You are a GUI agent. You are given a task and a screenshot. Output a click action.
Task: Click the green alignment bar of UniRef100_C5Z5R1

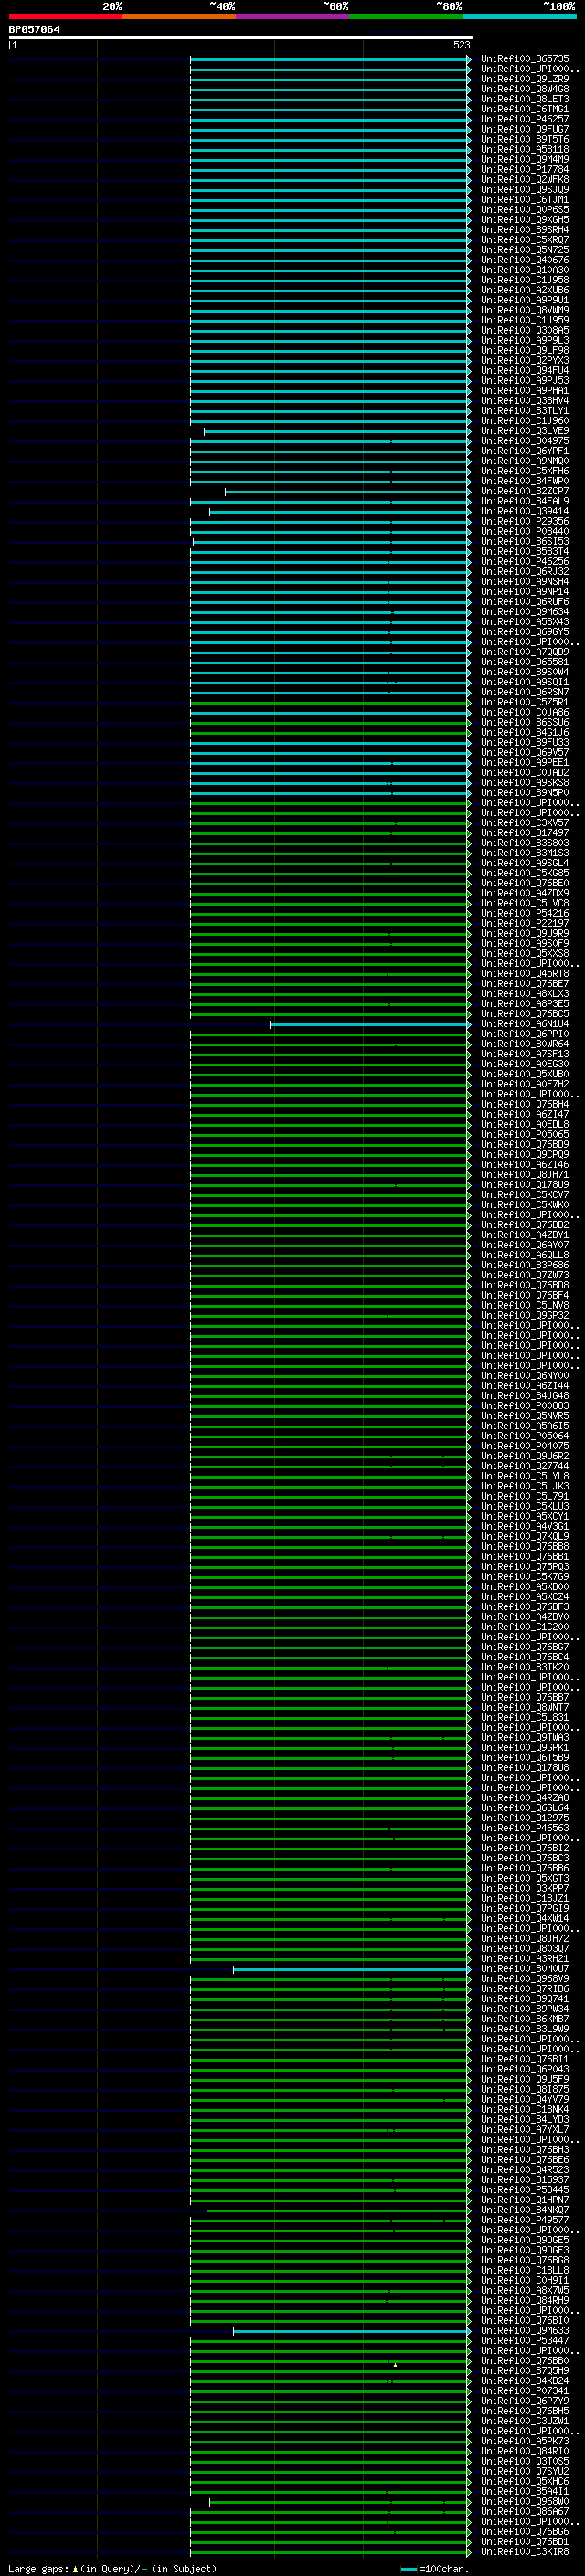click(x=330, y=703)
